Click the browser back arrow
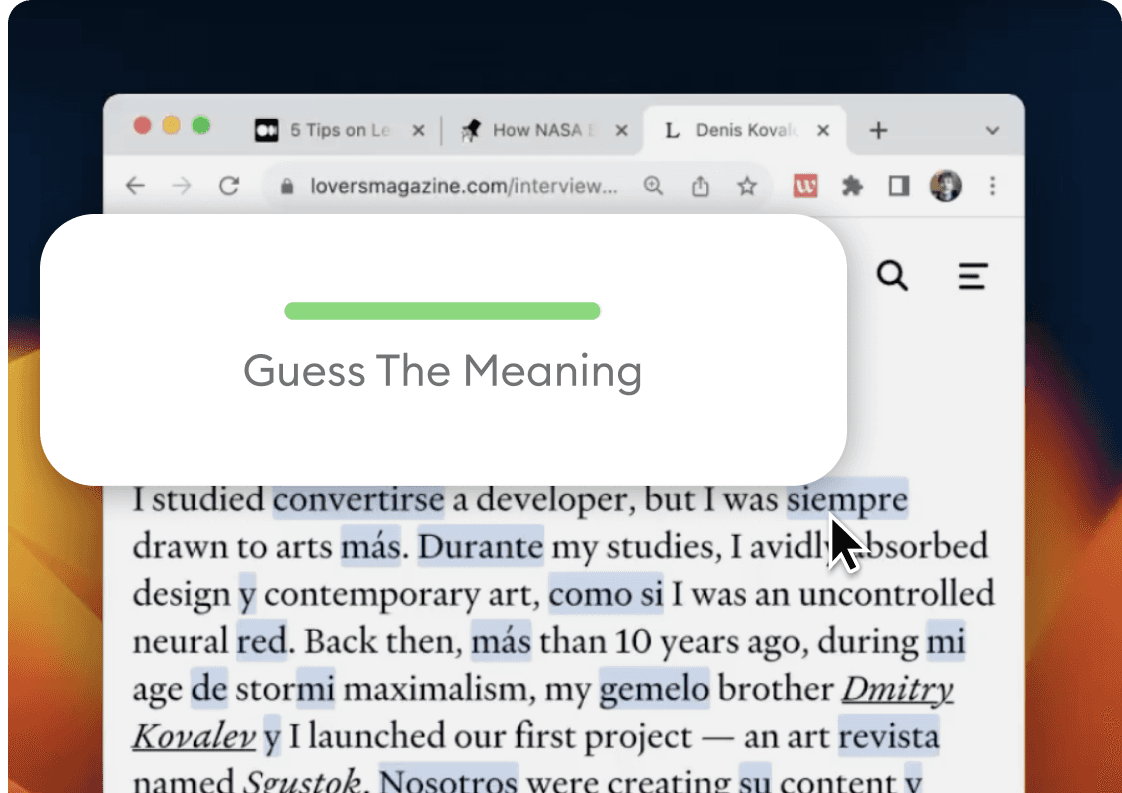 click(135, 186)
